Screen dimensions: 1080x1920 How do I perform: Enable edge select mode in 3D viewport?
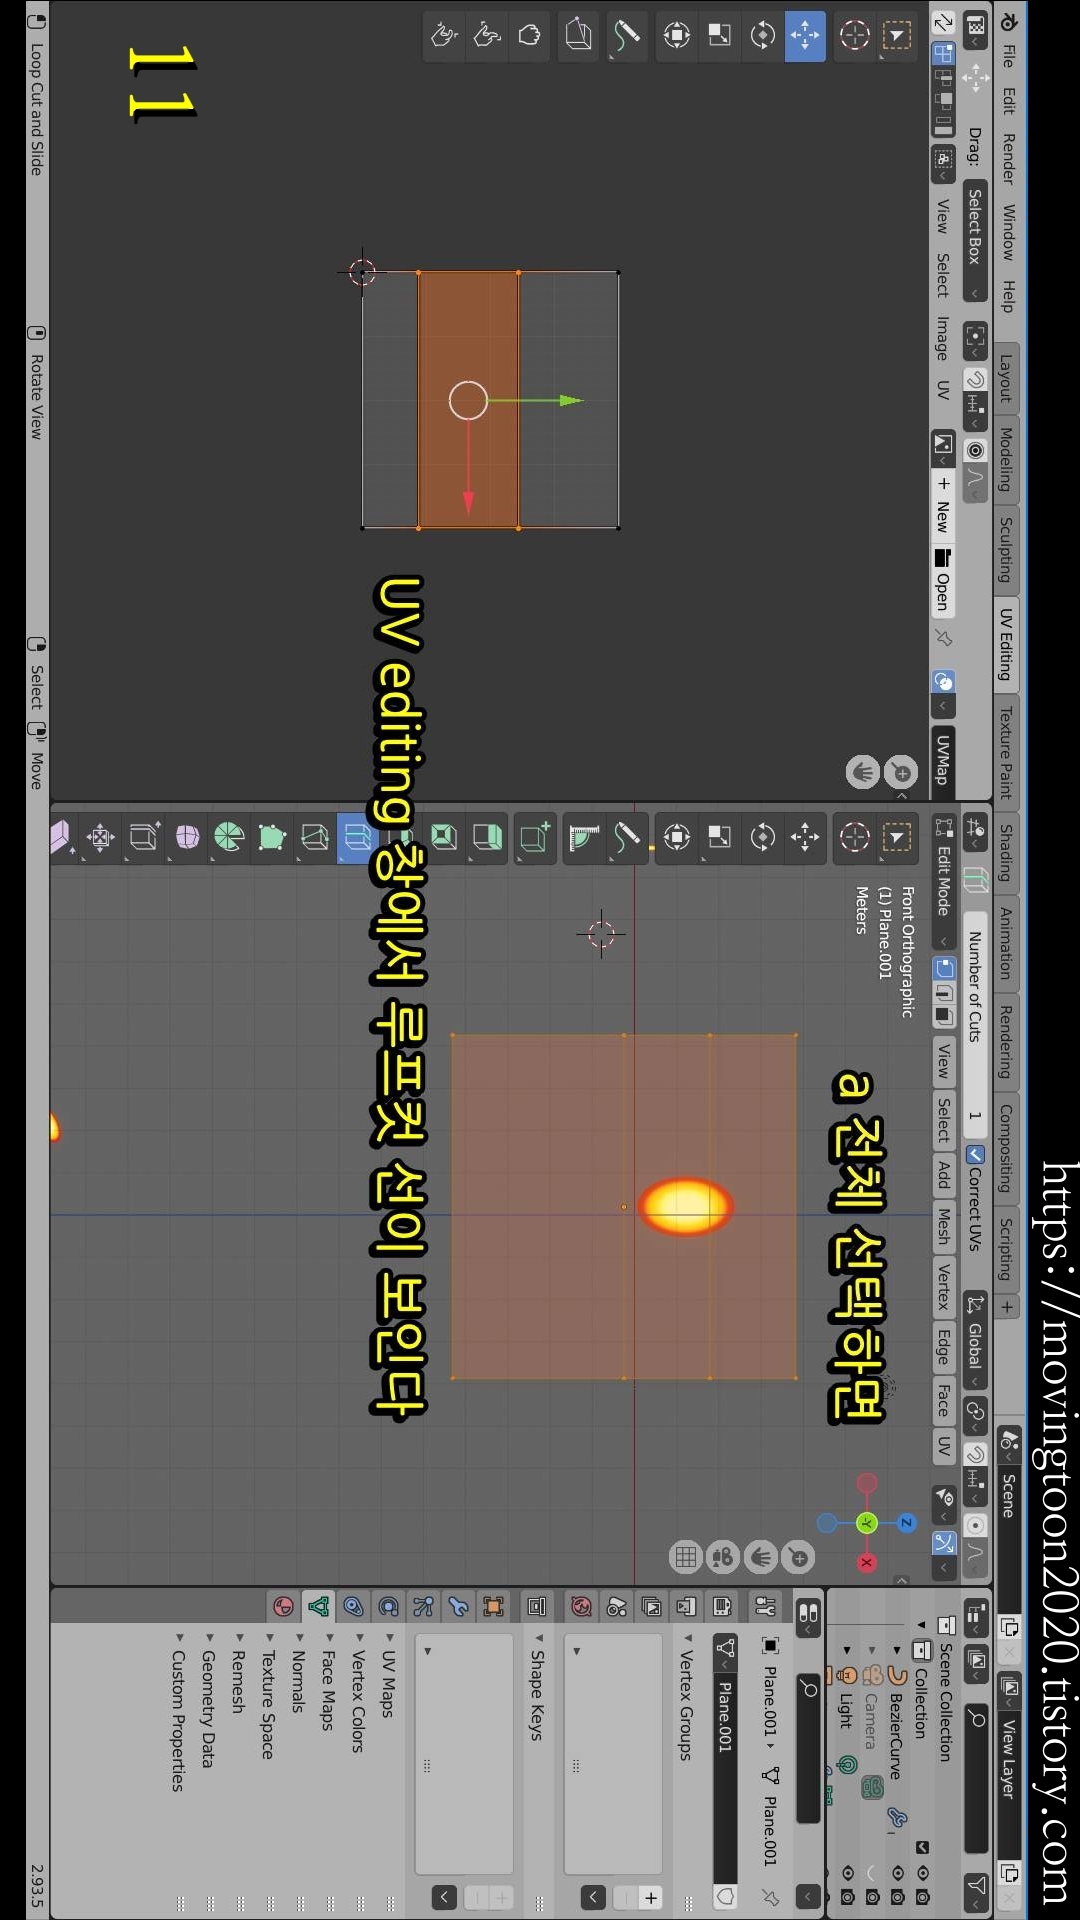click(x=943, y=992)
